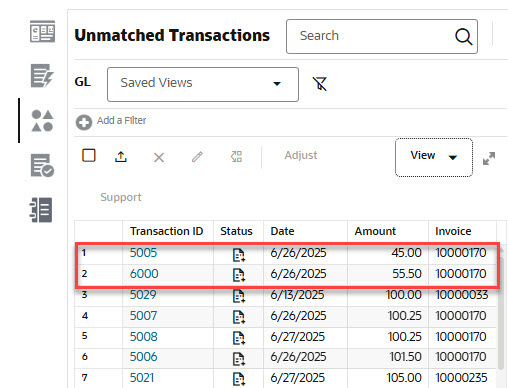Select the shapes matching sidebar icon
The height and width of the screenshot is (388, 508).
(42, 121)
